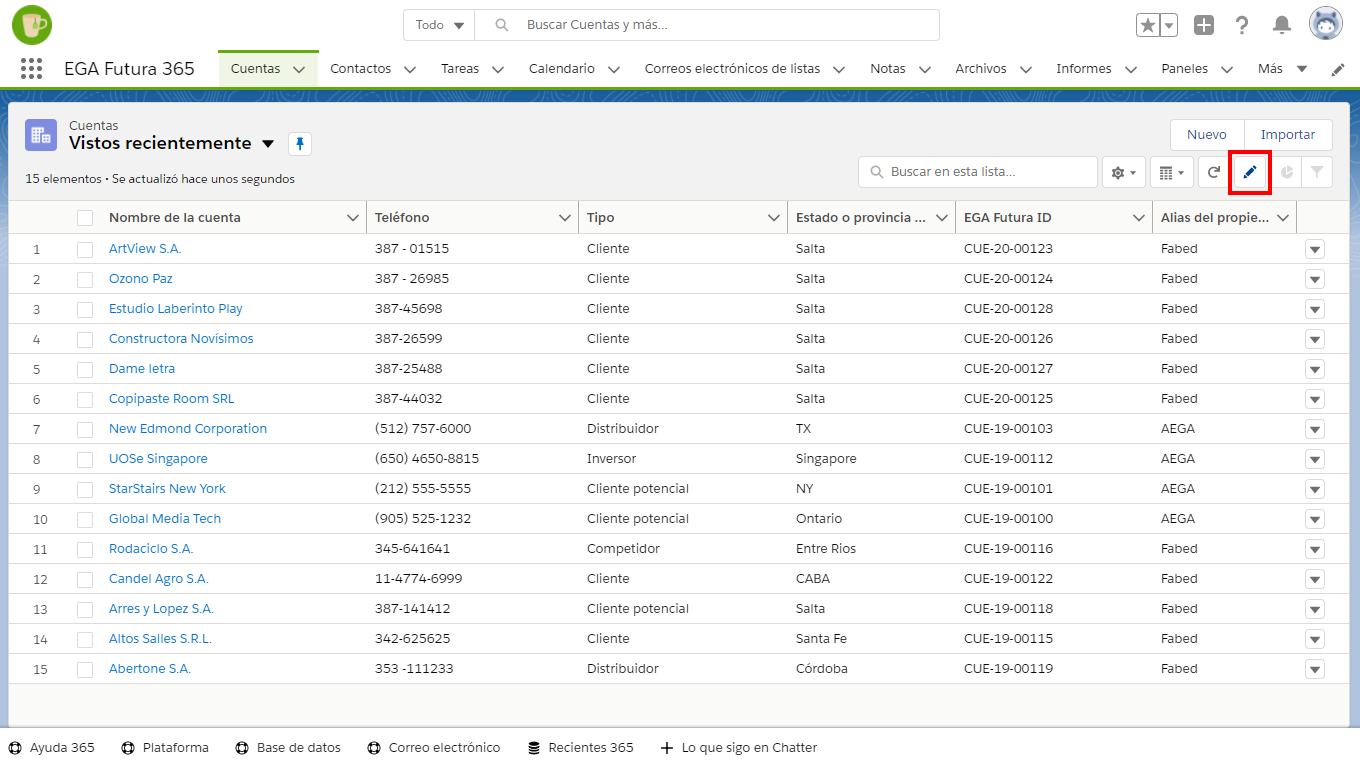Click the notifications bell icon

click(x=1281, y=25)
